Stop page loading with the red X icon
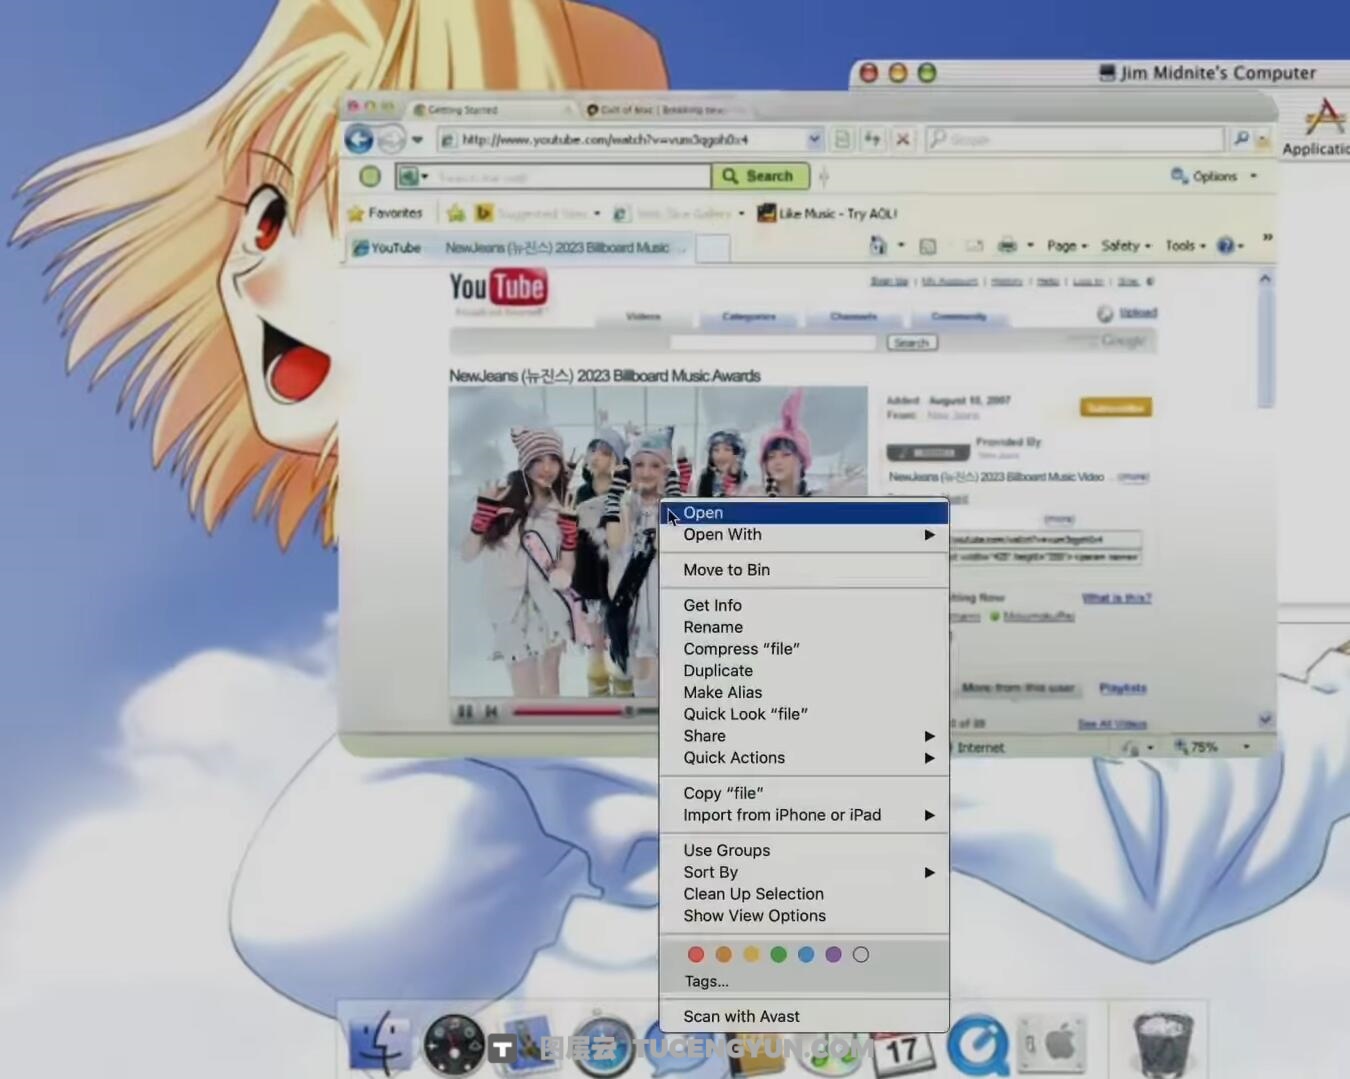 coord(902,139)
